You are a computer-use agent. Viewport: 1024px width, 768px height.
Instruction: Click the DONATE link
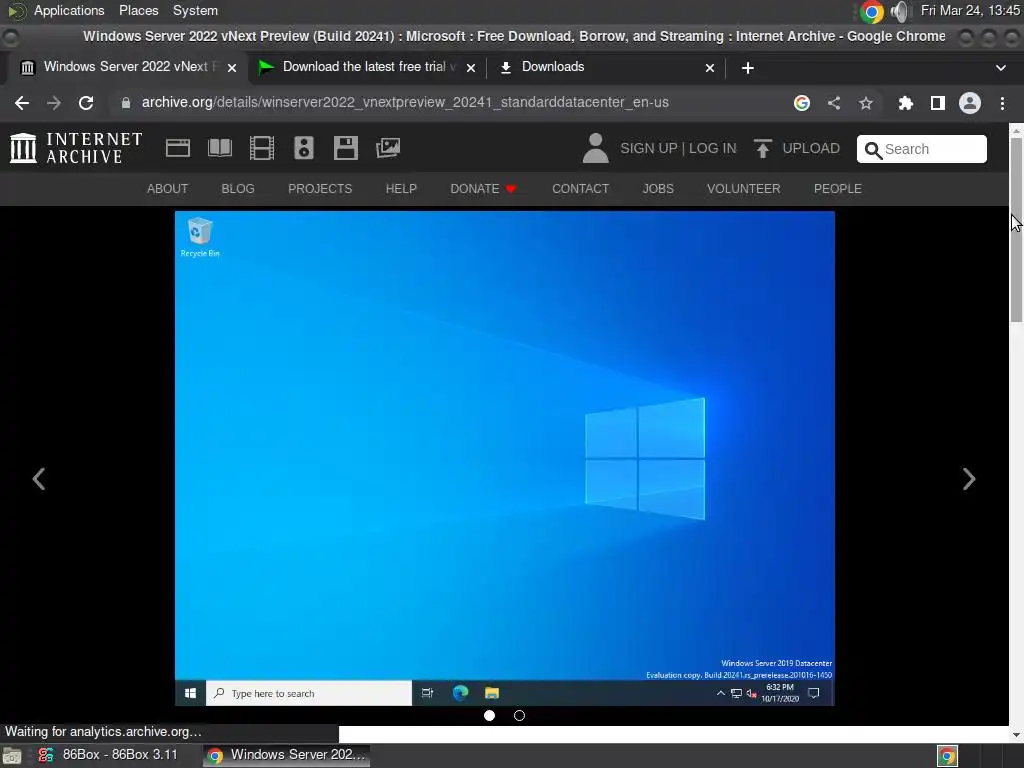click(483, 189)
